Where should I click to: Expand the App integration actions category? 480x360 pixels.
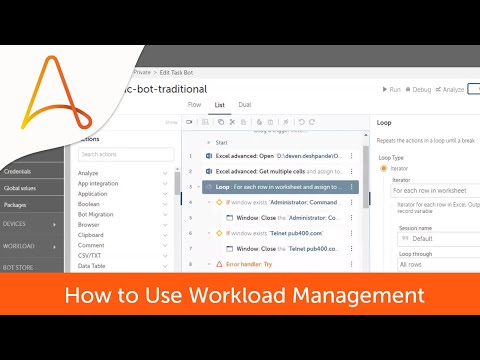click(165, 183)
